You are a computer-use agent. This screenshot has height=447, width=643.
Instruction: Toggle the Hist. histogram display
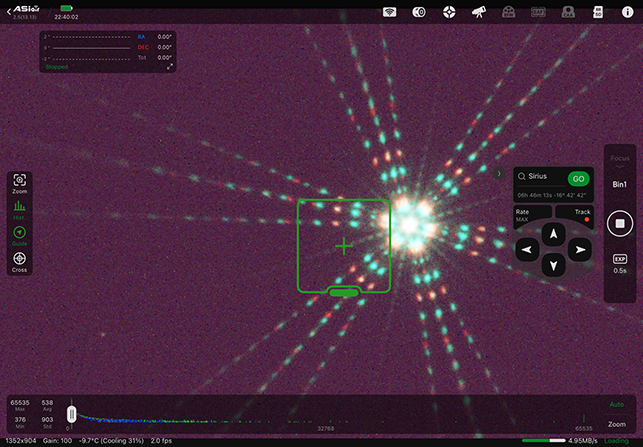click(19, 209)
